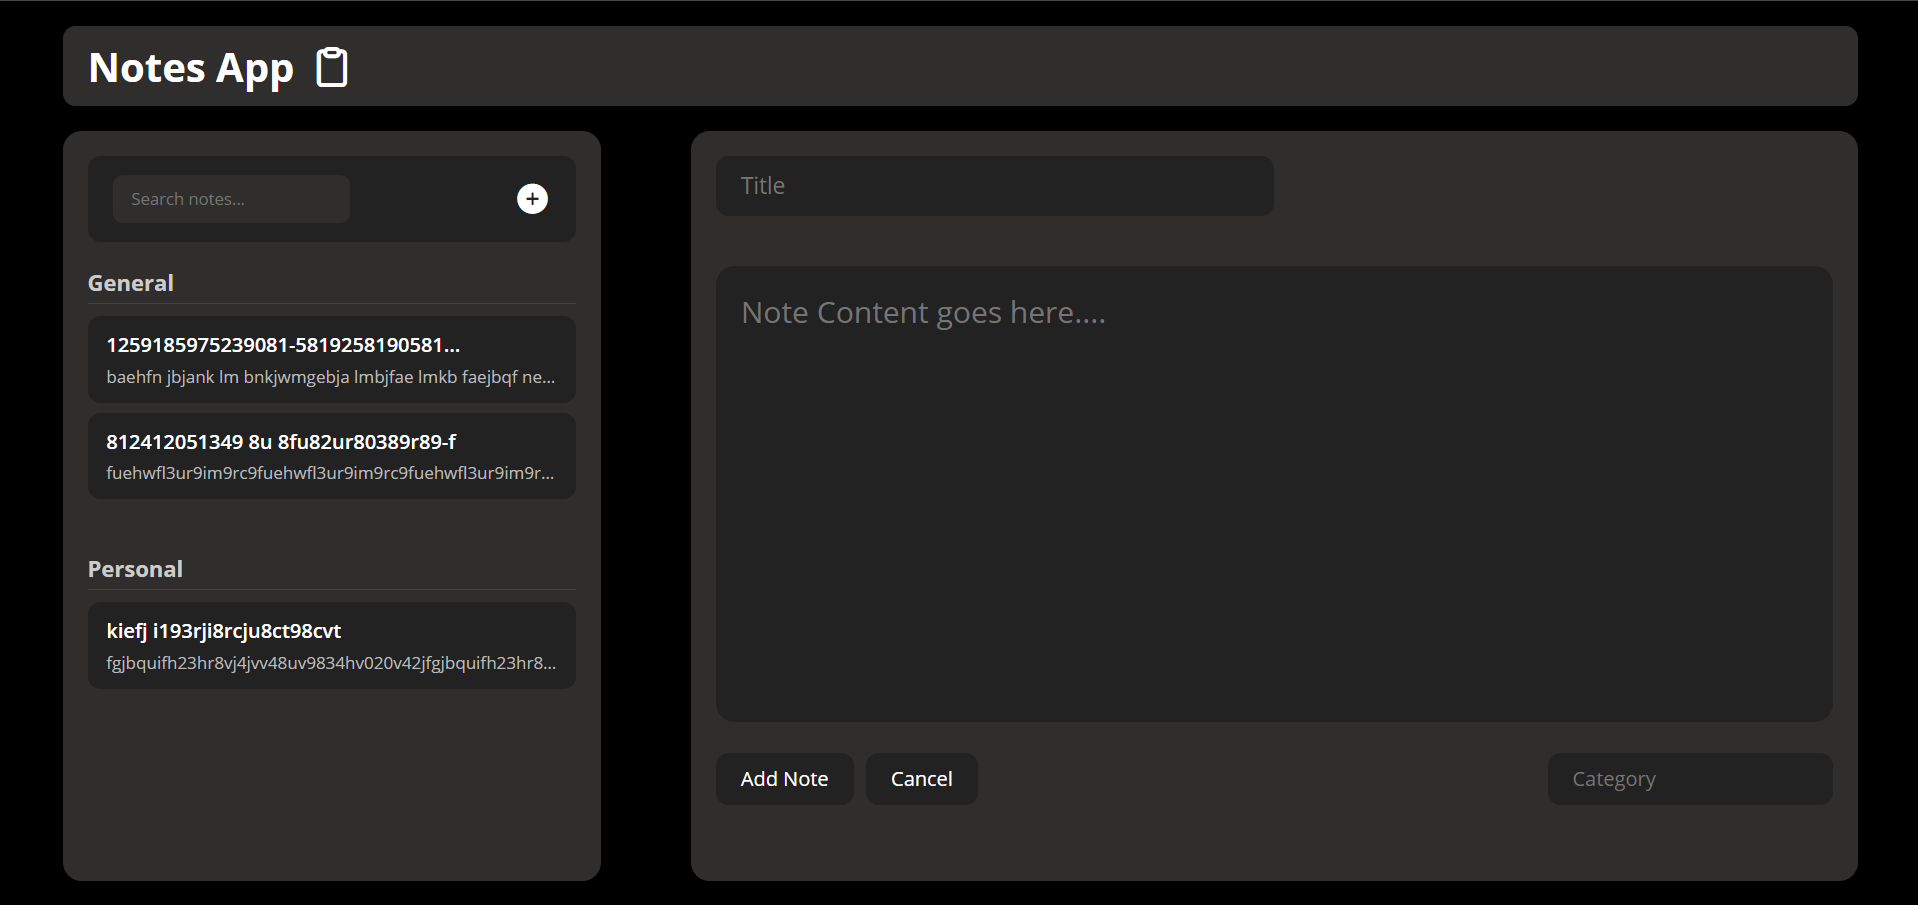Click the Notes App title text
The width and height of the screenshot is (1918, 905).
pyautogui.click(x=191, y=68)
